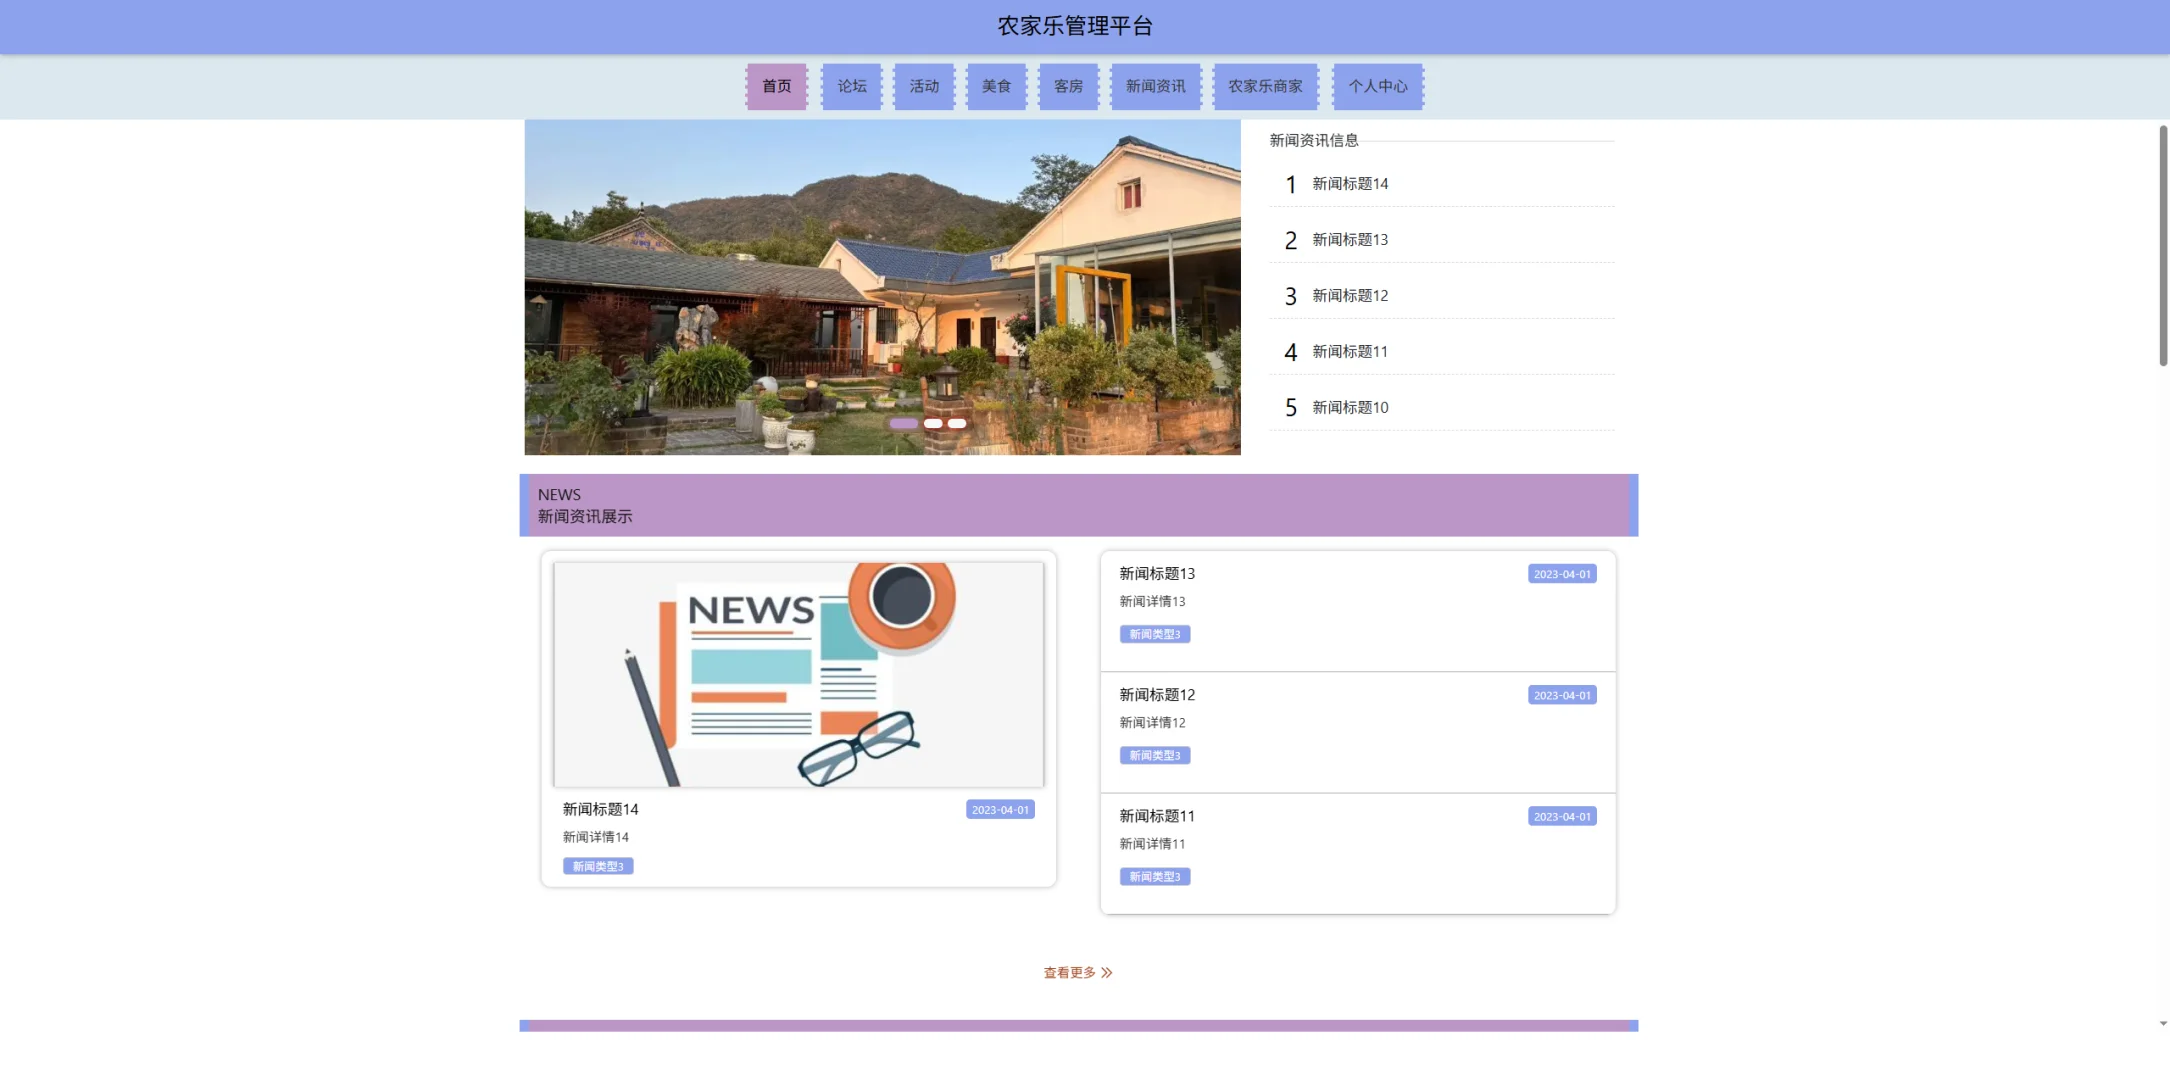Open the 美食 section
The image size is (2170, 1080).
(x=995, y=86)
